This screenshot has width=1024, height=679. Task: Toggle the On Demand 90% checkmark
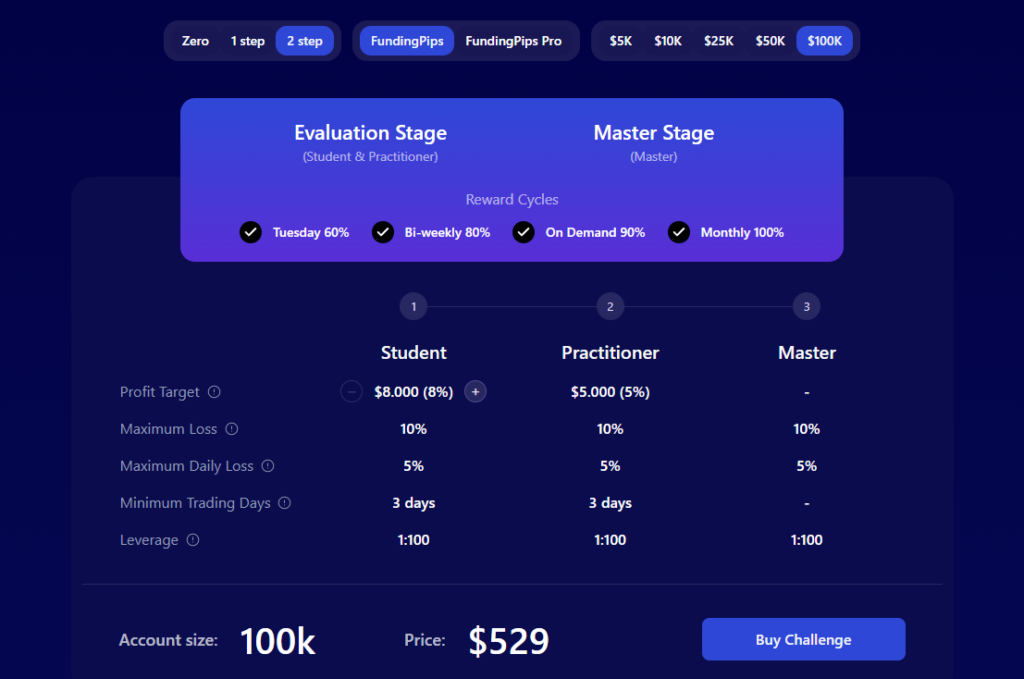(523, 232)
